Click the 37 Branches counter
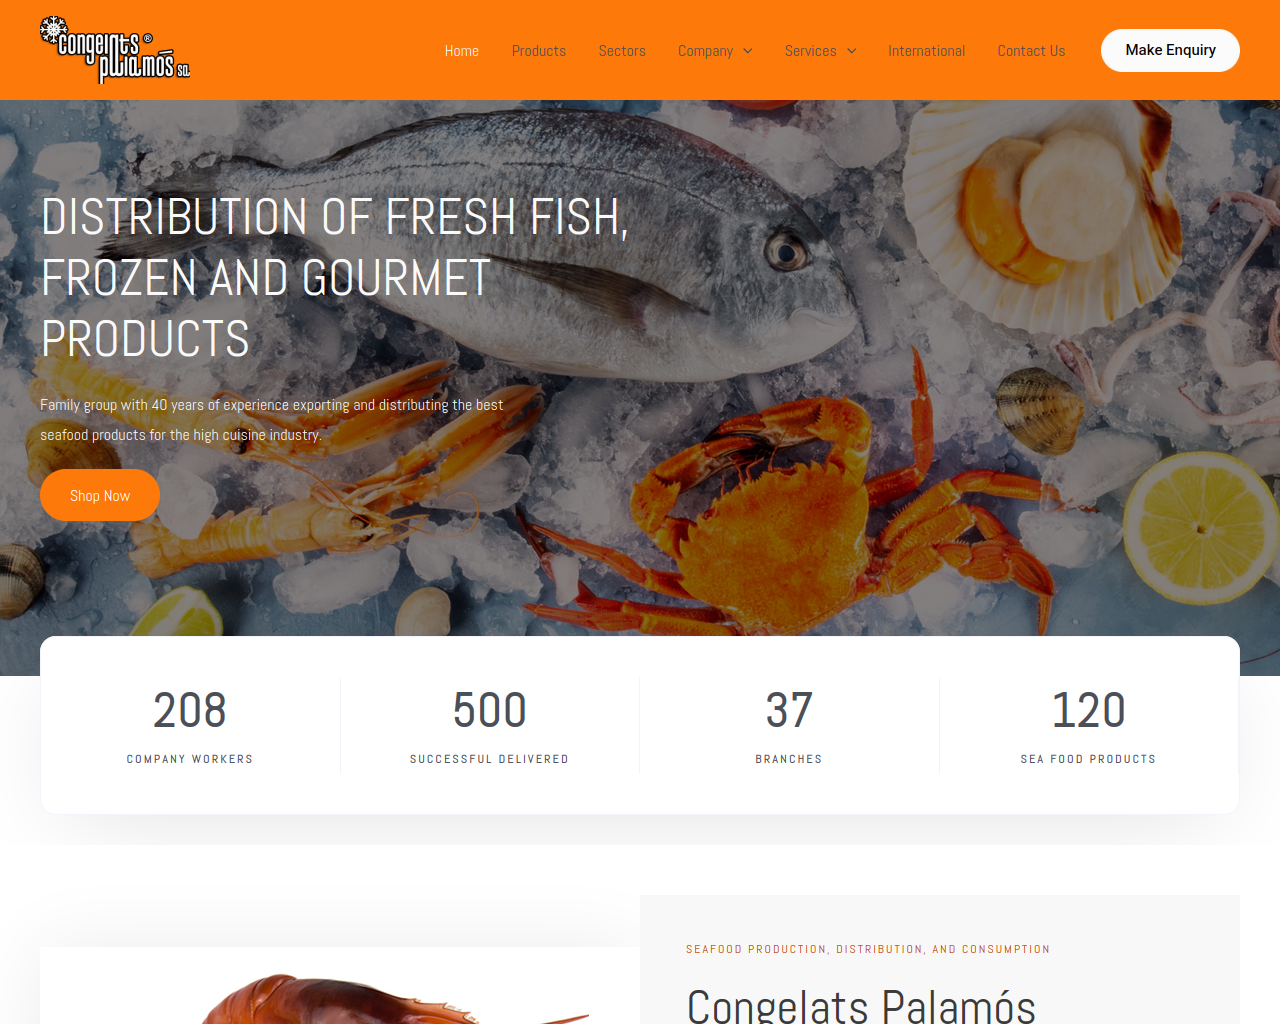The height and width of the screenshot is (1024, 1280). tap(789, 725)
